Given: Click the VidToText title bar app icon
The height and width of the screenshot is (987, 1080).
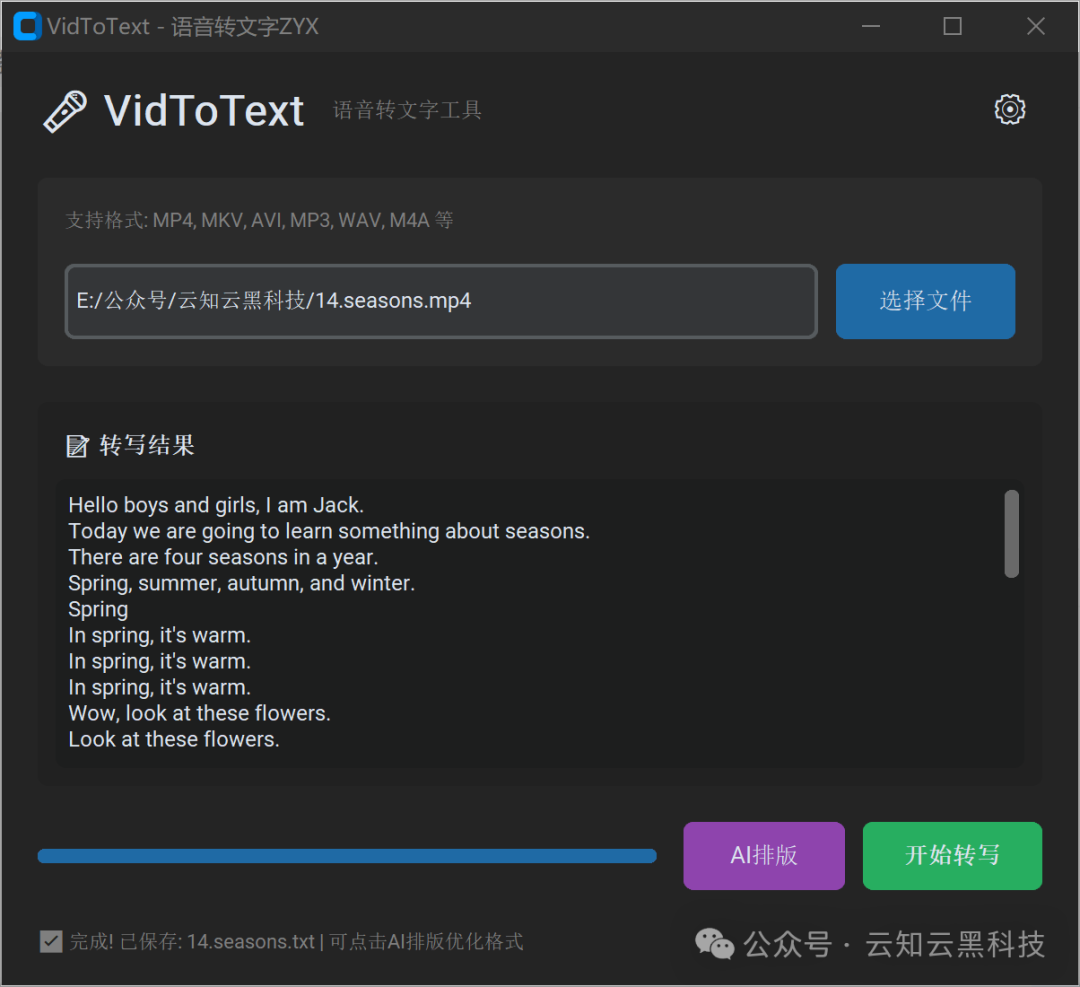Looking at the screenshot, I should click(x=28, y=26).
